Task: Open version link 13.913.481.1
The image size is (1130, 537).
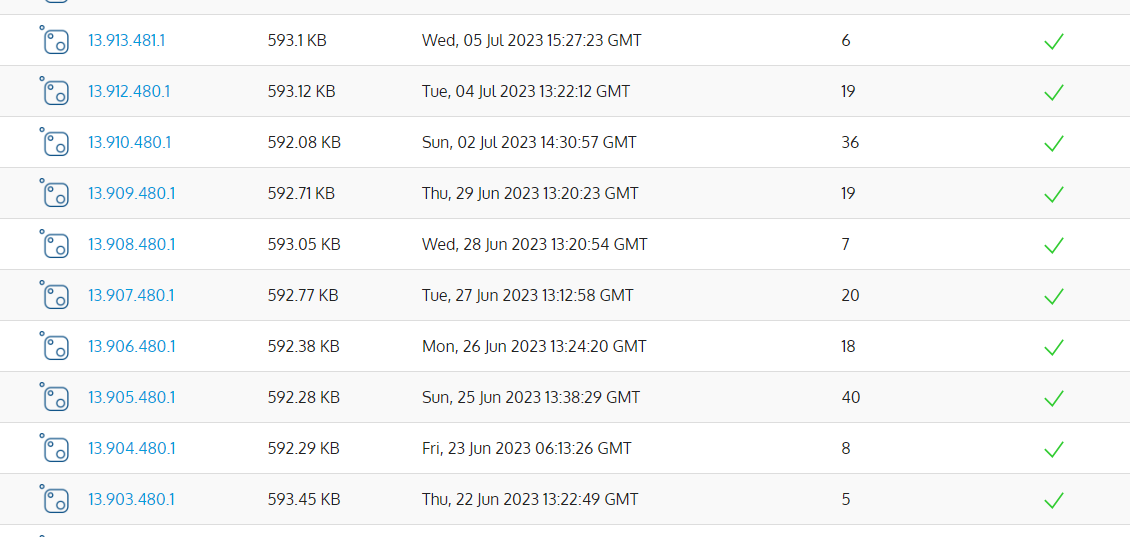Action: pyautogui.click(x=127, y=40)
